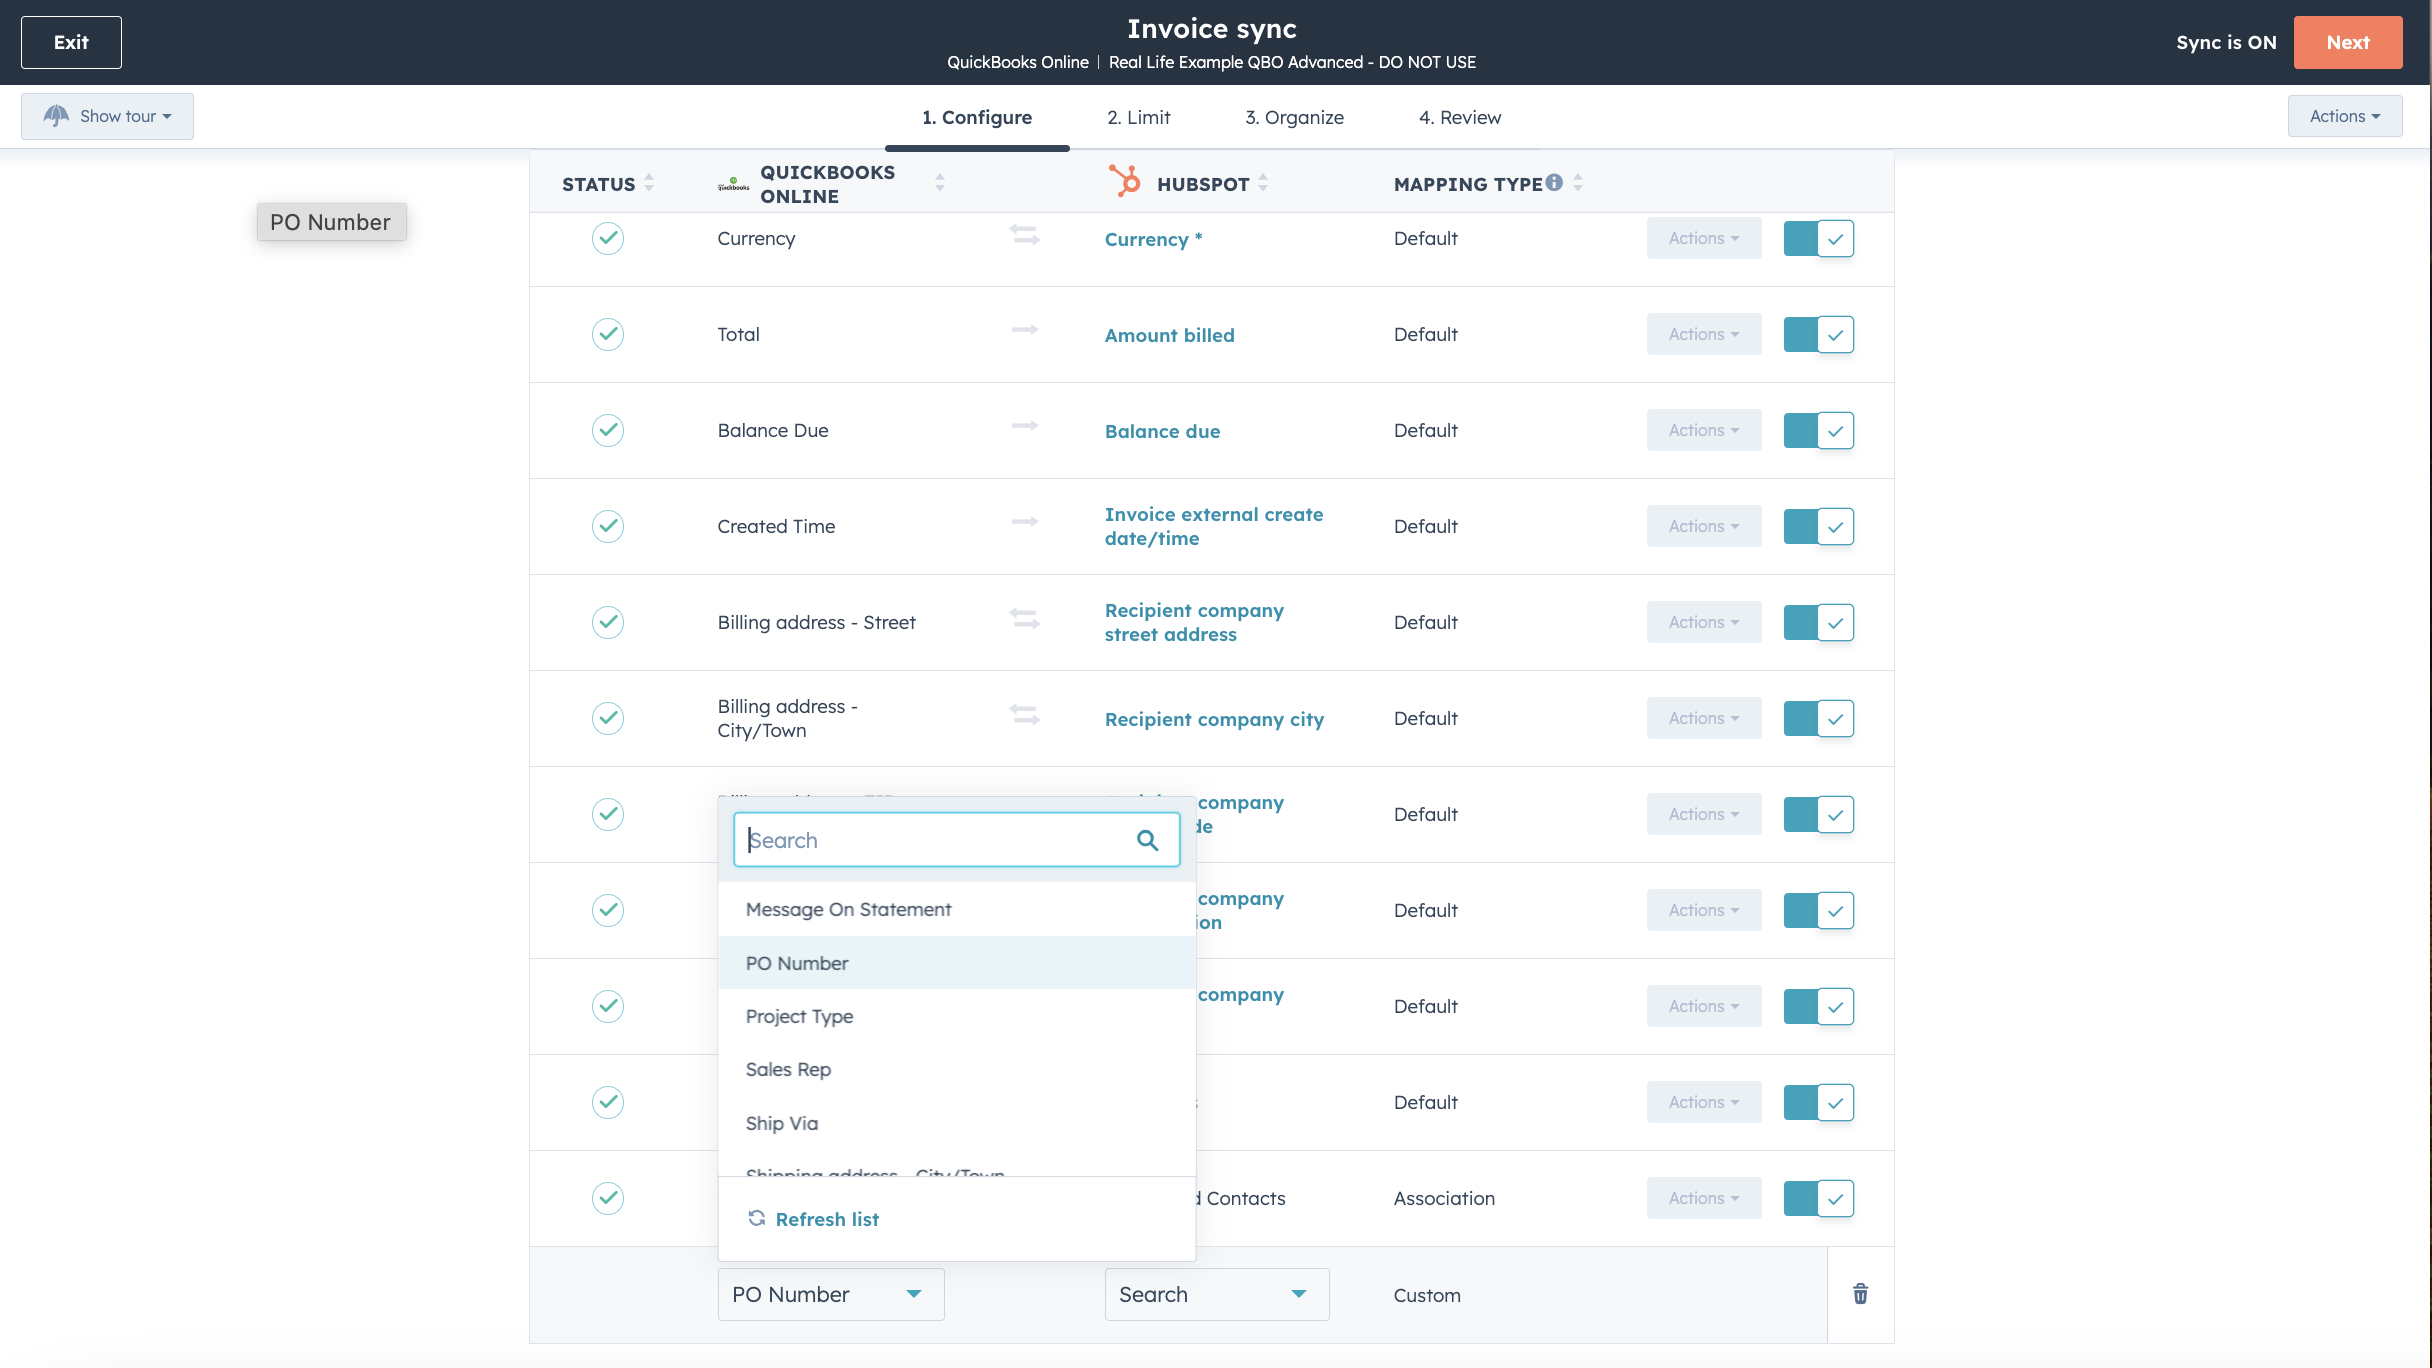2432x1368 pixels.
Task: Switch off the Recipient company city mapping
Action: point(1819,718)
